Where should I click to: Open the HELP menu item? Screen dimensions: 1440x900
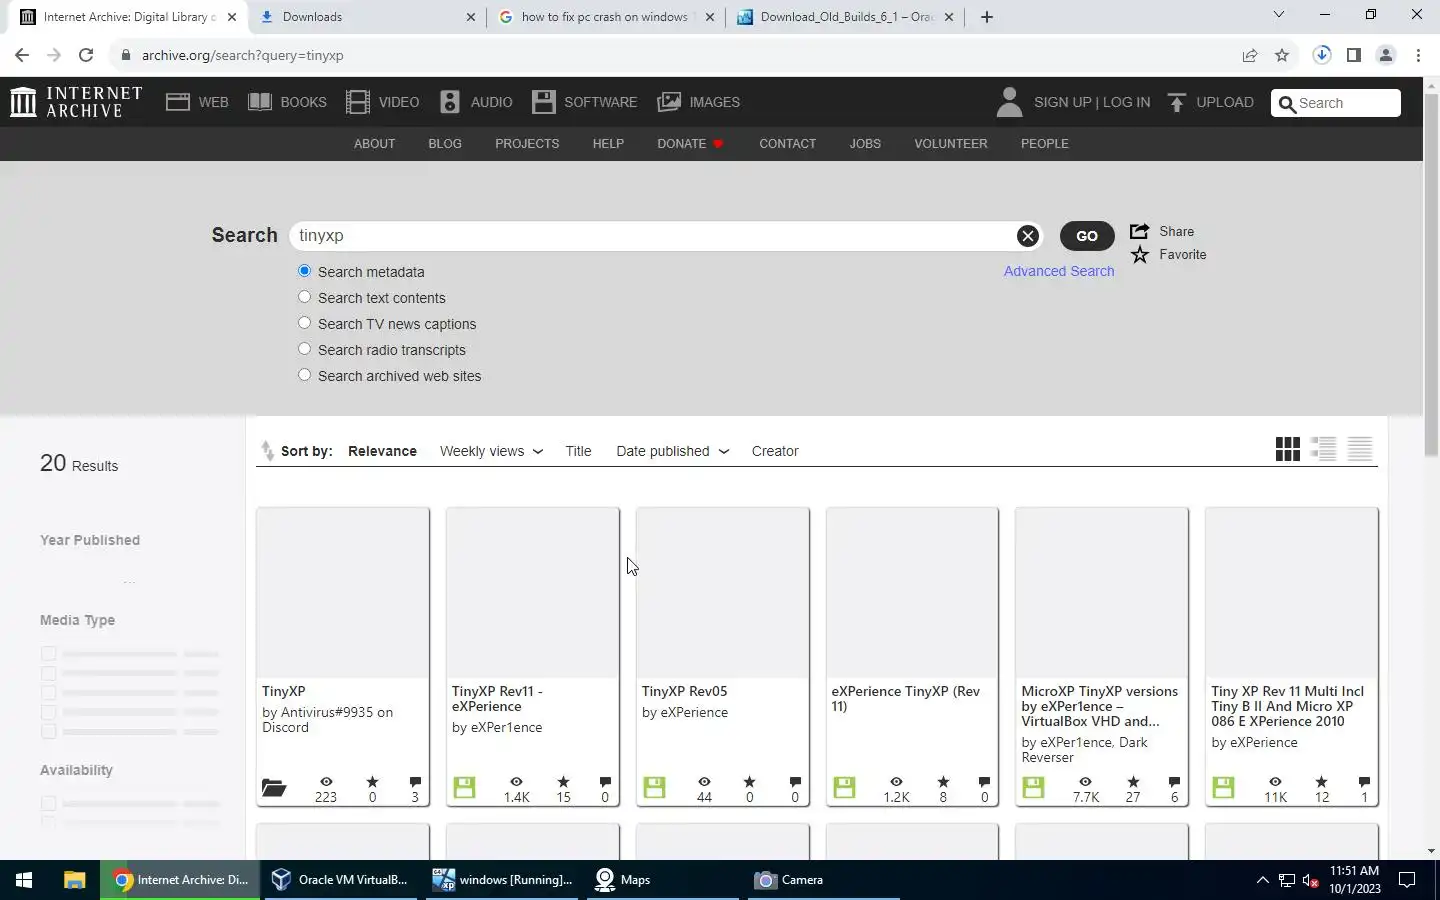click(608, 144)
